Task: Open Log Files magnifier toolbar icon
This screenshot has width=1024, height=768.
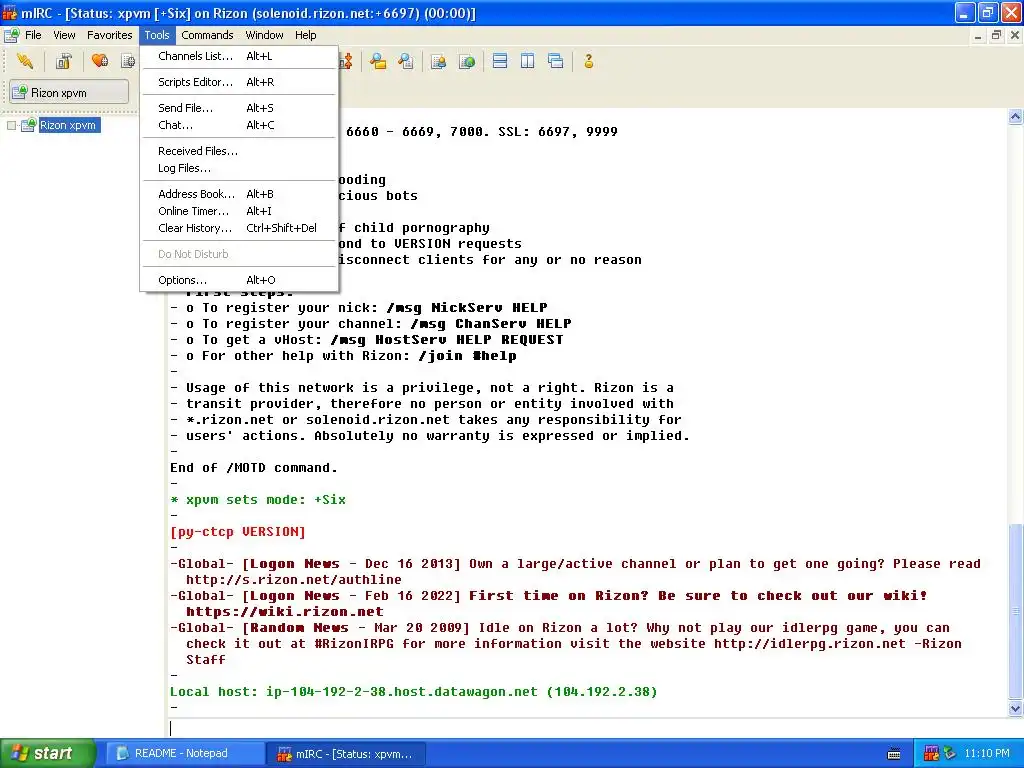Action: tap(406, 61)
